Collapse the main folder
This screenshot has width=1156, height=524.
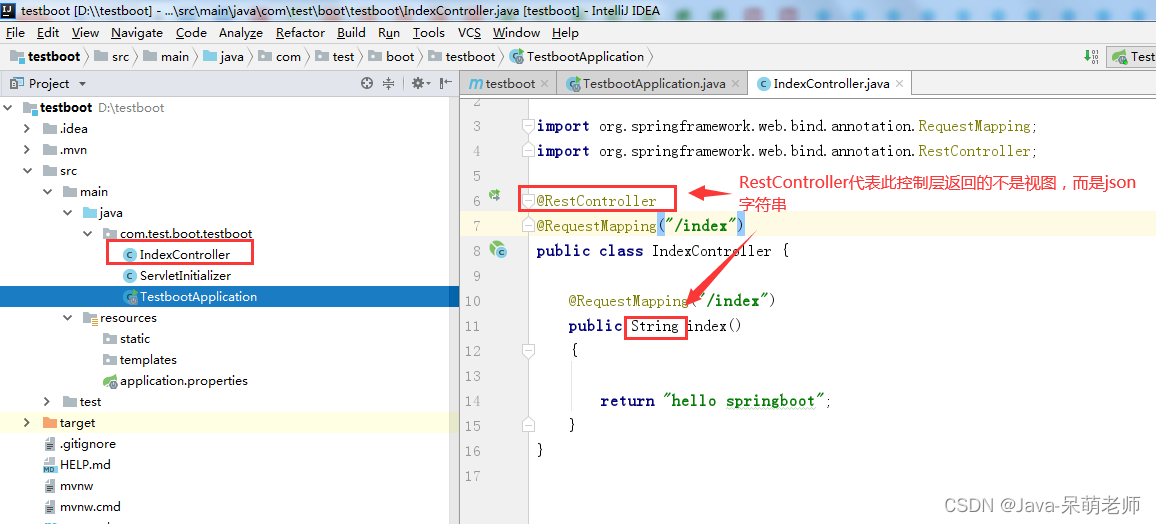[x=47, y=192]
